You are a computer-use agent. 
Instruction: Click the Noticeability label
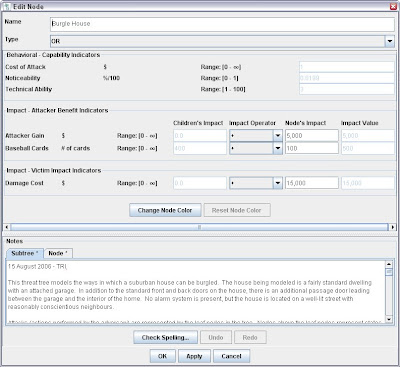[23, 78]
